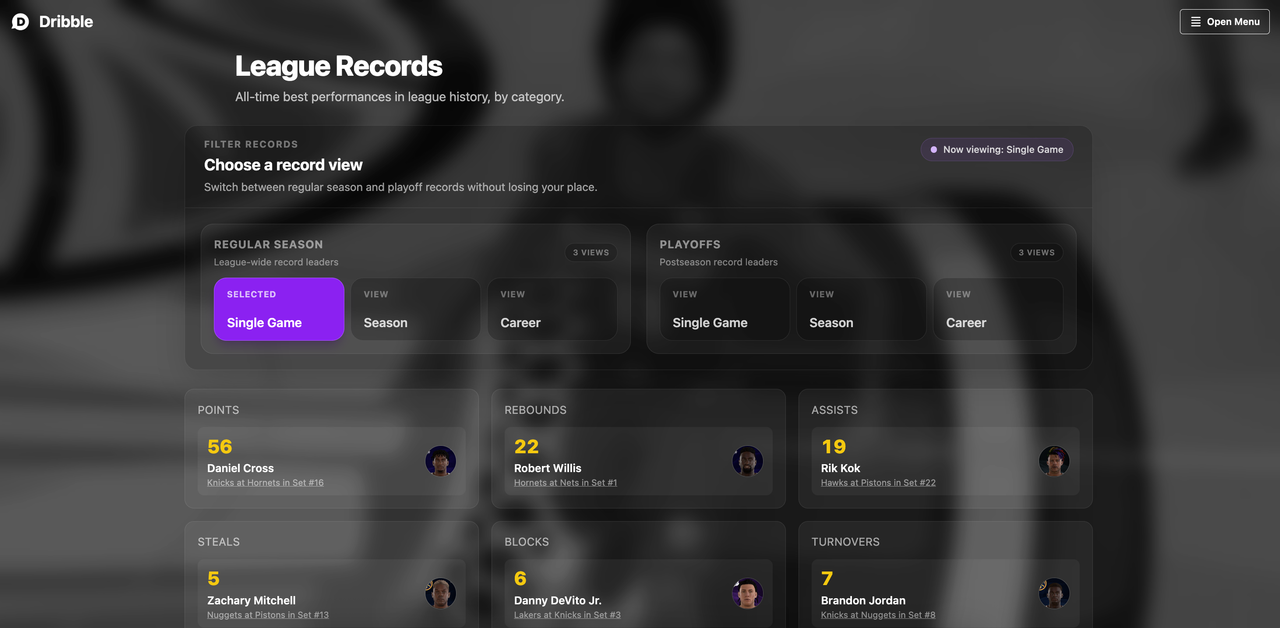Image resolution: width=1280 pixels, height=628 pixels.
Task: Switch to Regular Season Career view
Action: point(552,309)
